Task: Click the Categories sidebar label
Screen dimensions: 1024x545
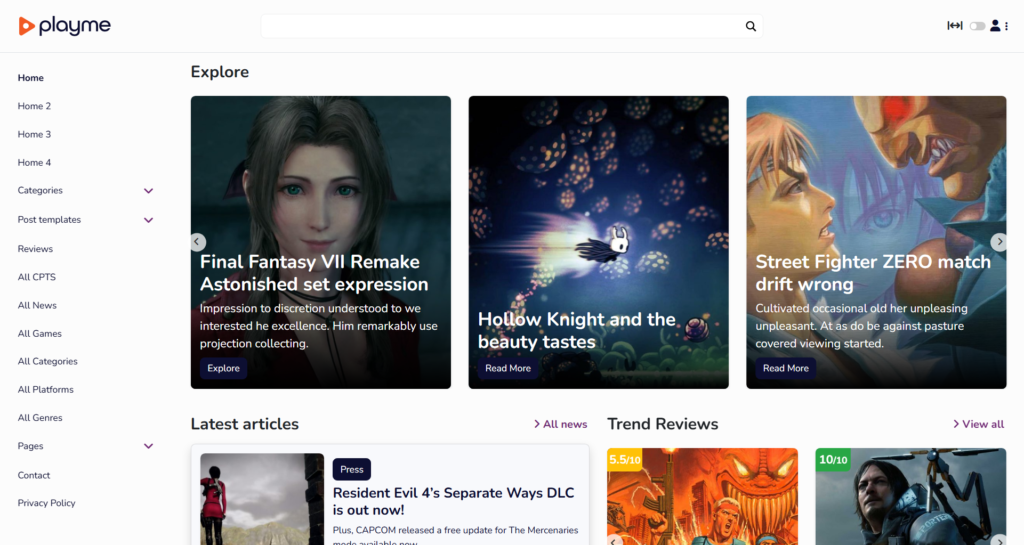Action: (x=40, y=191)
